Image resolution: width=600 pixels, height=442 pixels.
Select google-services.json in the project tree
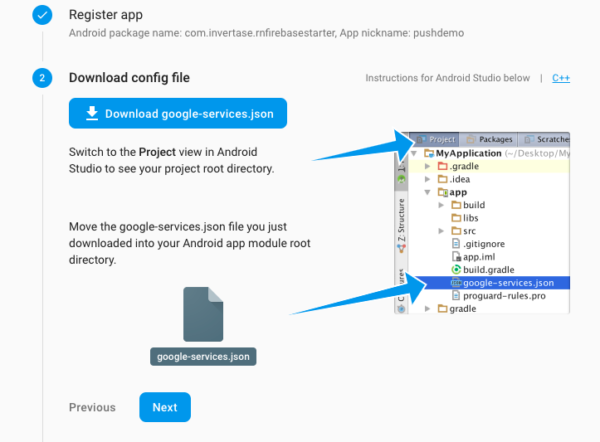point(507,283)
